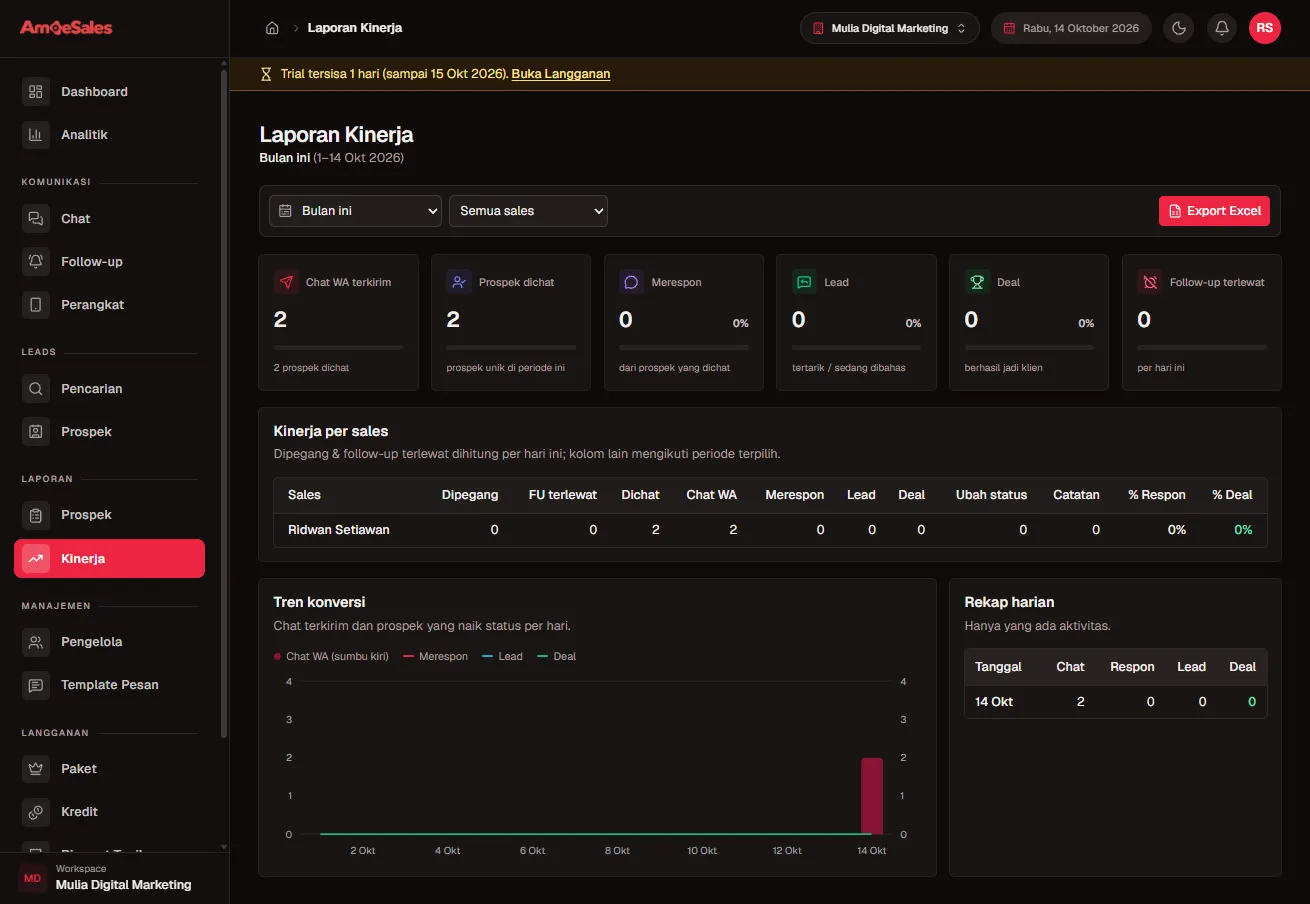Click the Paket crown icon
This screenshot has height=904, width=1310.
[x=36, y=769]
